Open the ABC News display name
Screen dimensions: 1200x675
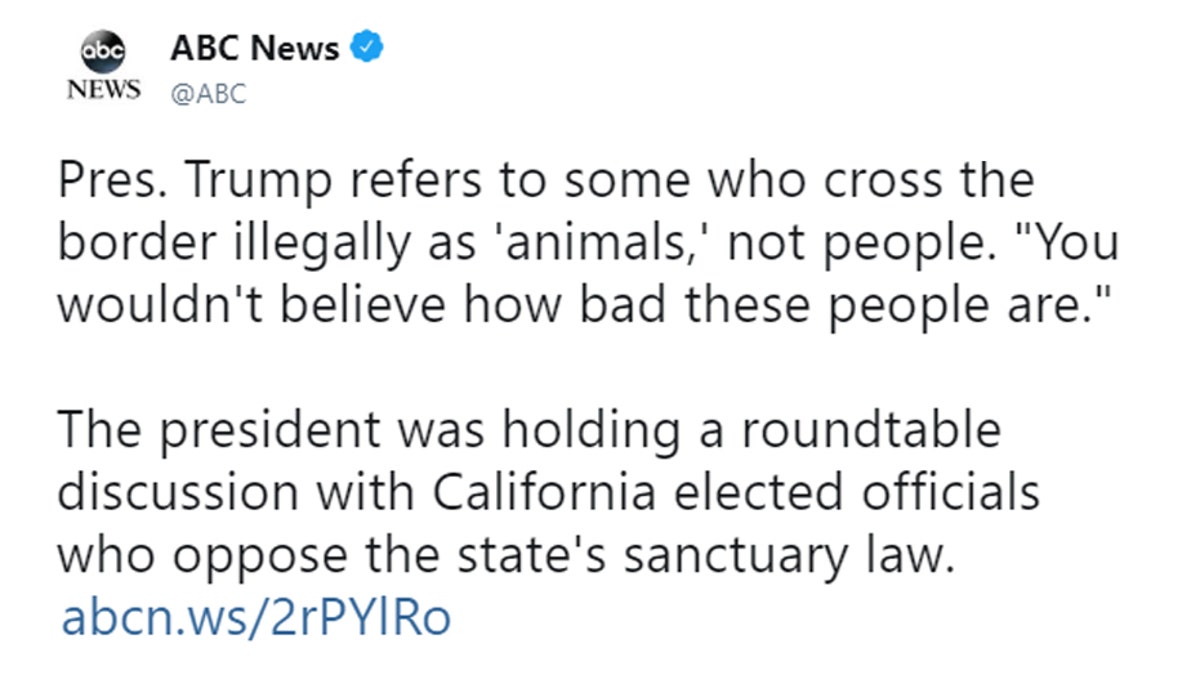255,47
